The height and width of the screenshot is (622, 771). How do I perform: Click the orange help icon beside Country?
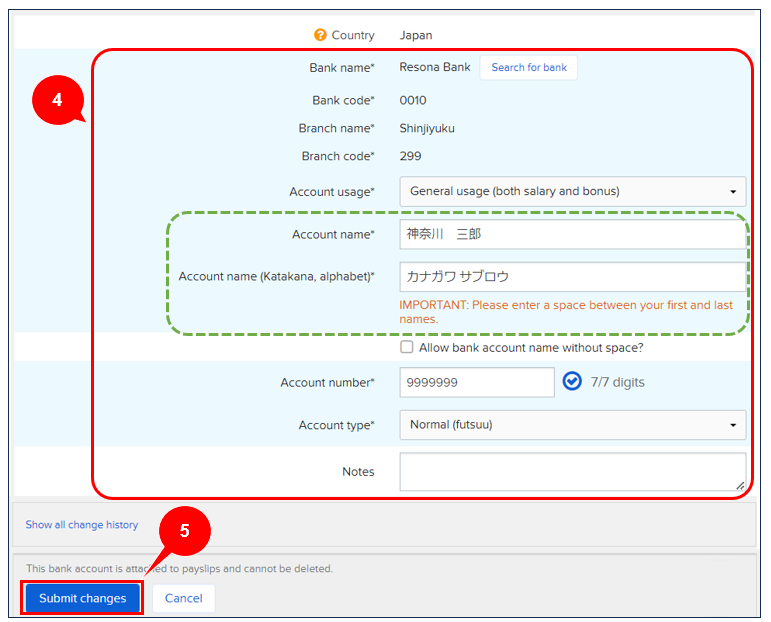(x=320, y=35)
